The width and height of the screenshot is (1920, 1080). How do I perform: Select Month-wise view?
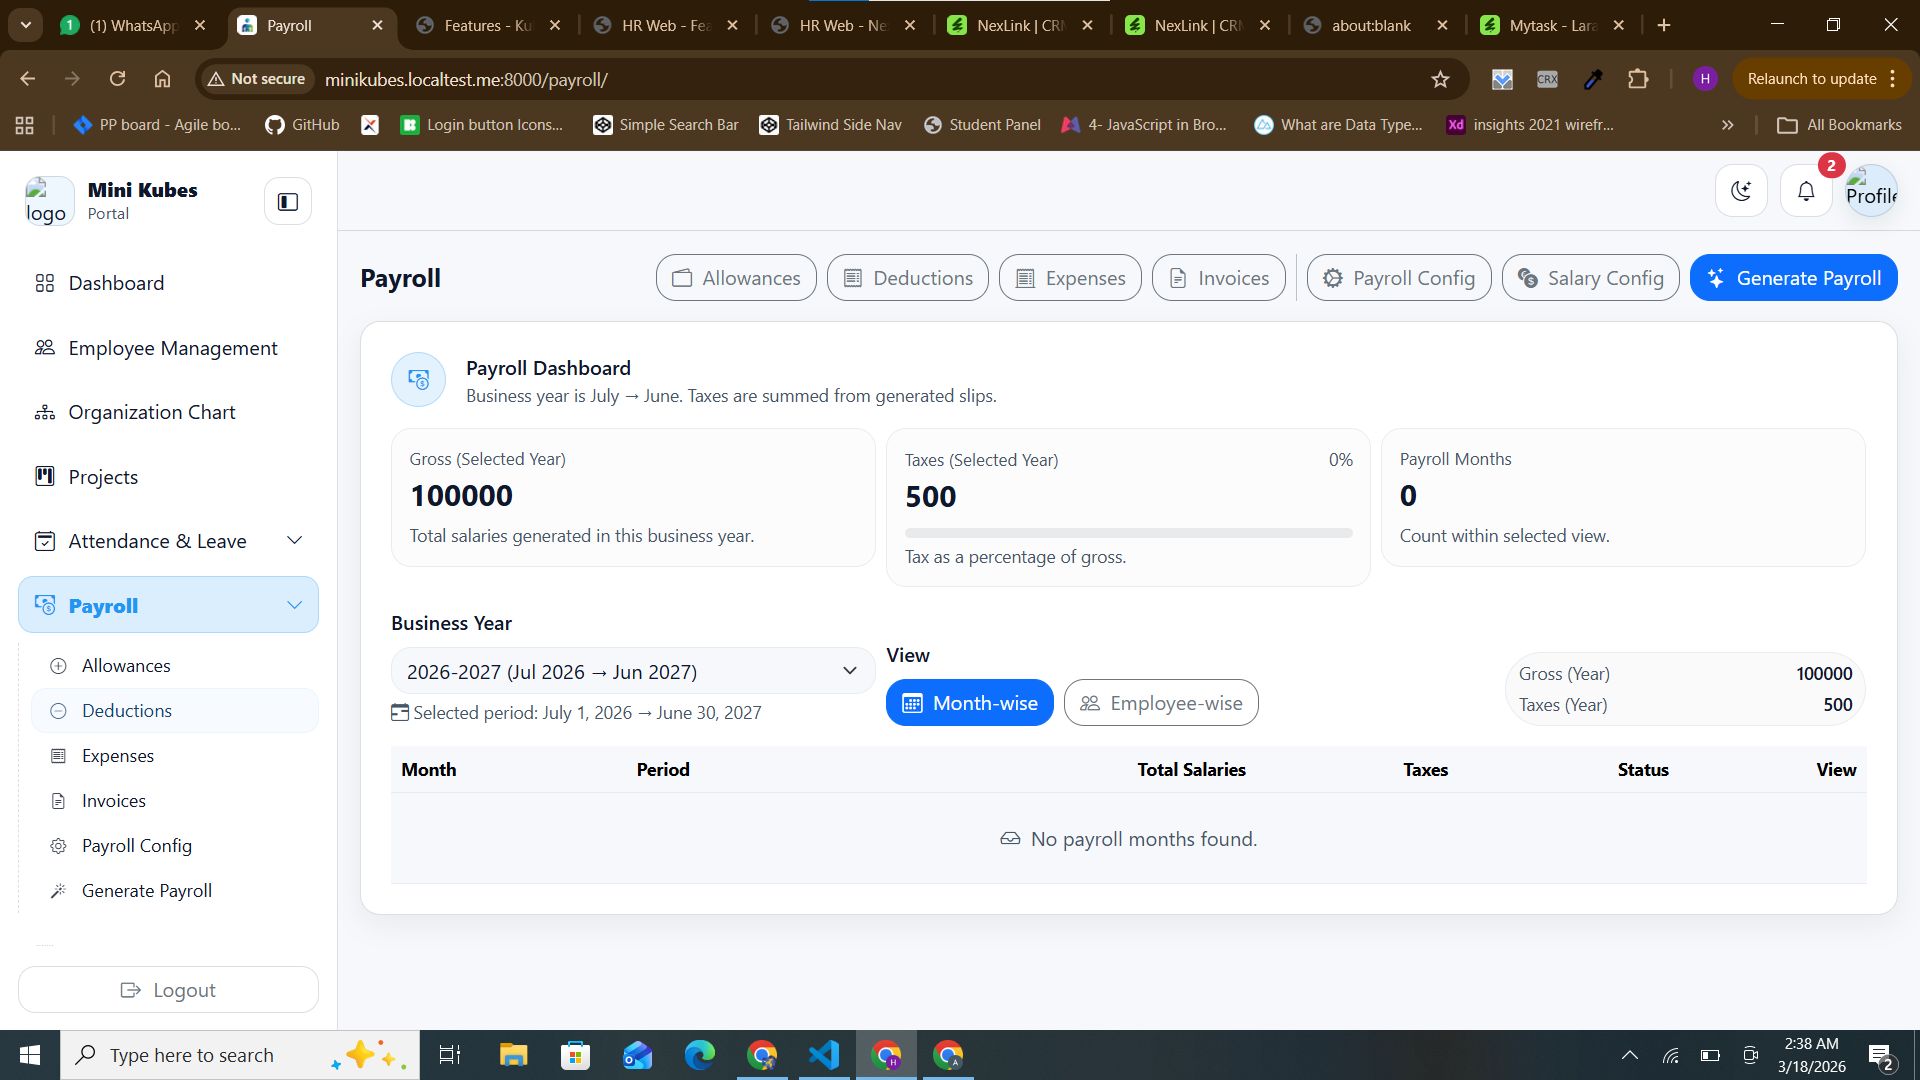(969, 703)
